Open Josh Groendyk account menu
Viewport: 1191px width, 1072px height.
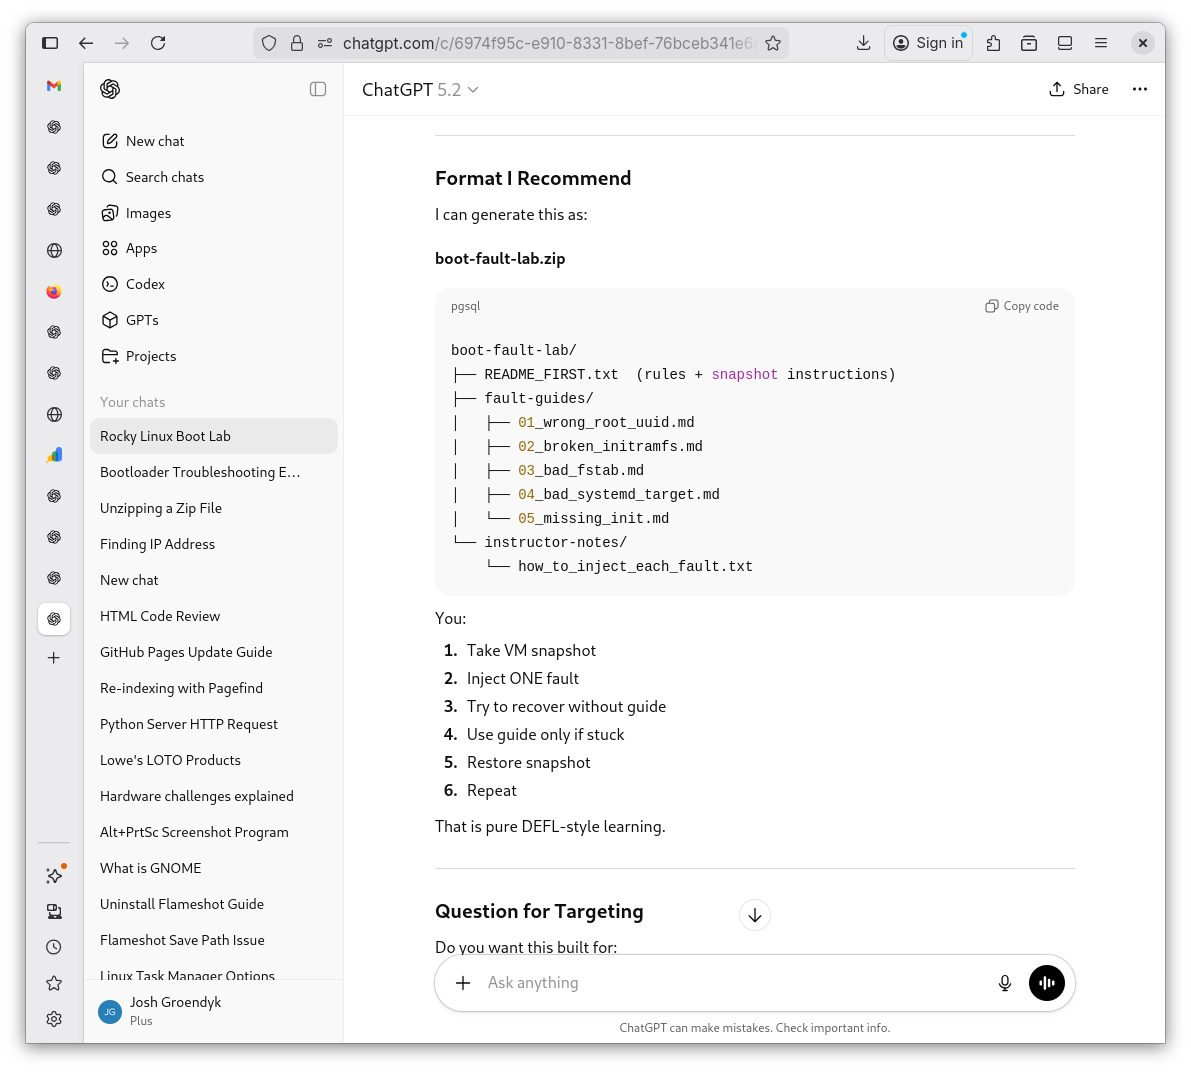point(175,1010)
